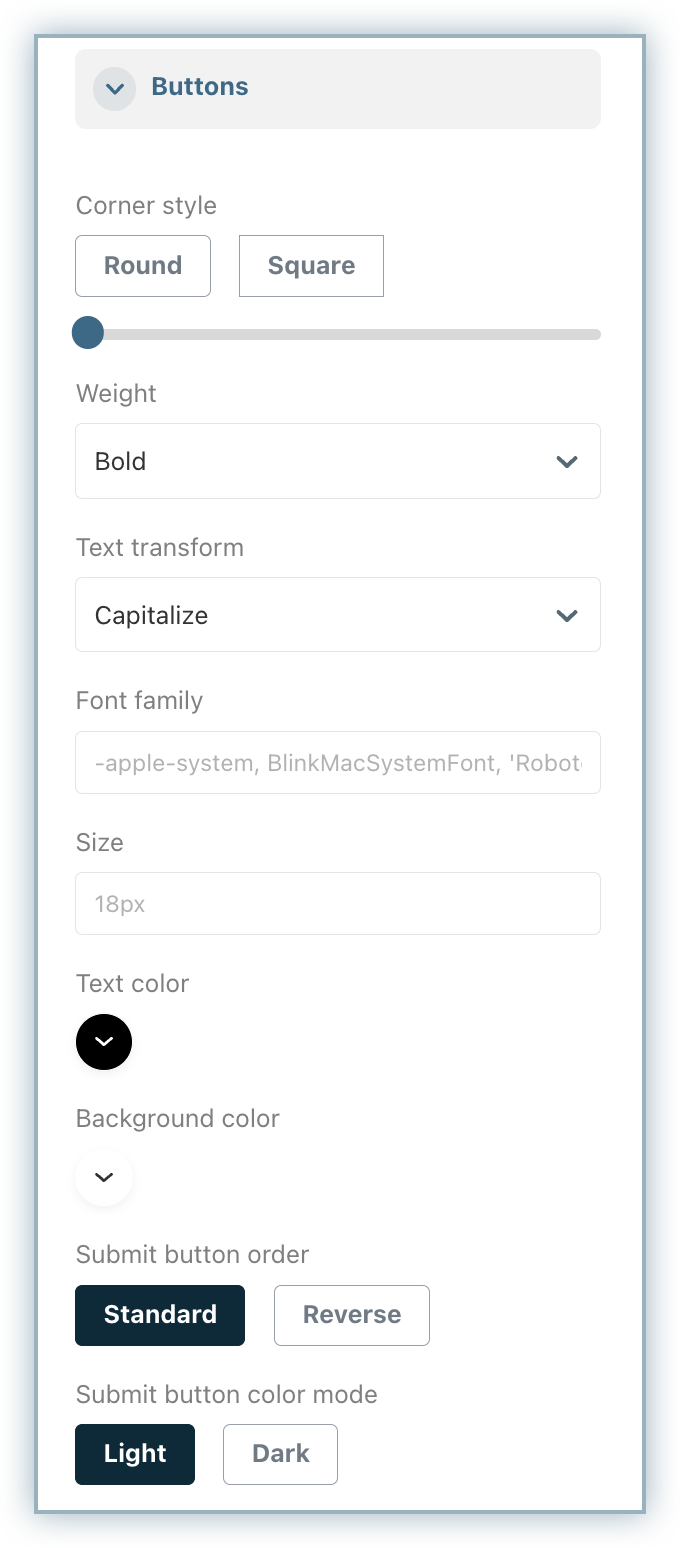Click the Text transform chevron arrow
The width and height of the screenshot is (680, 1548).
click(x=567, y=615)
